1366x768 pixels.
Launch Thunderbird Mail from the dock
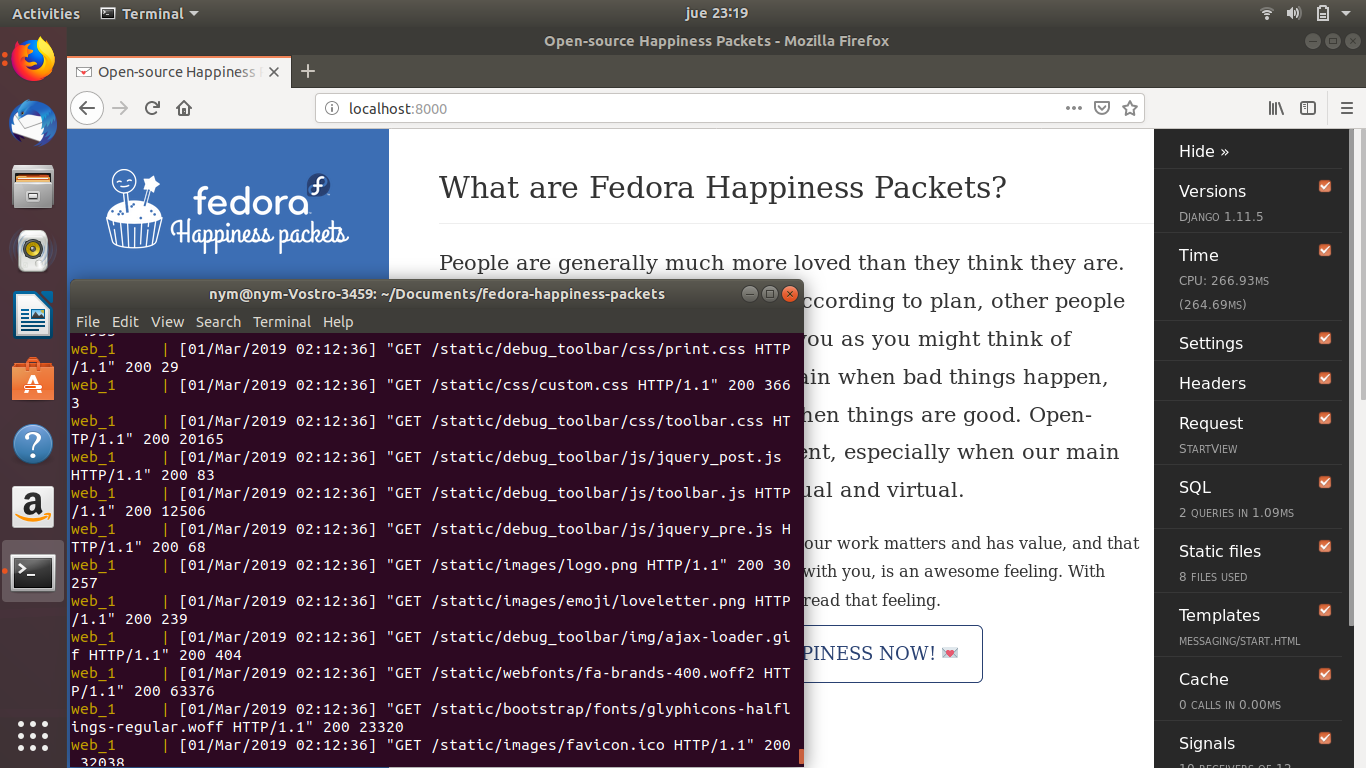[x=33, y=123]
